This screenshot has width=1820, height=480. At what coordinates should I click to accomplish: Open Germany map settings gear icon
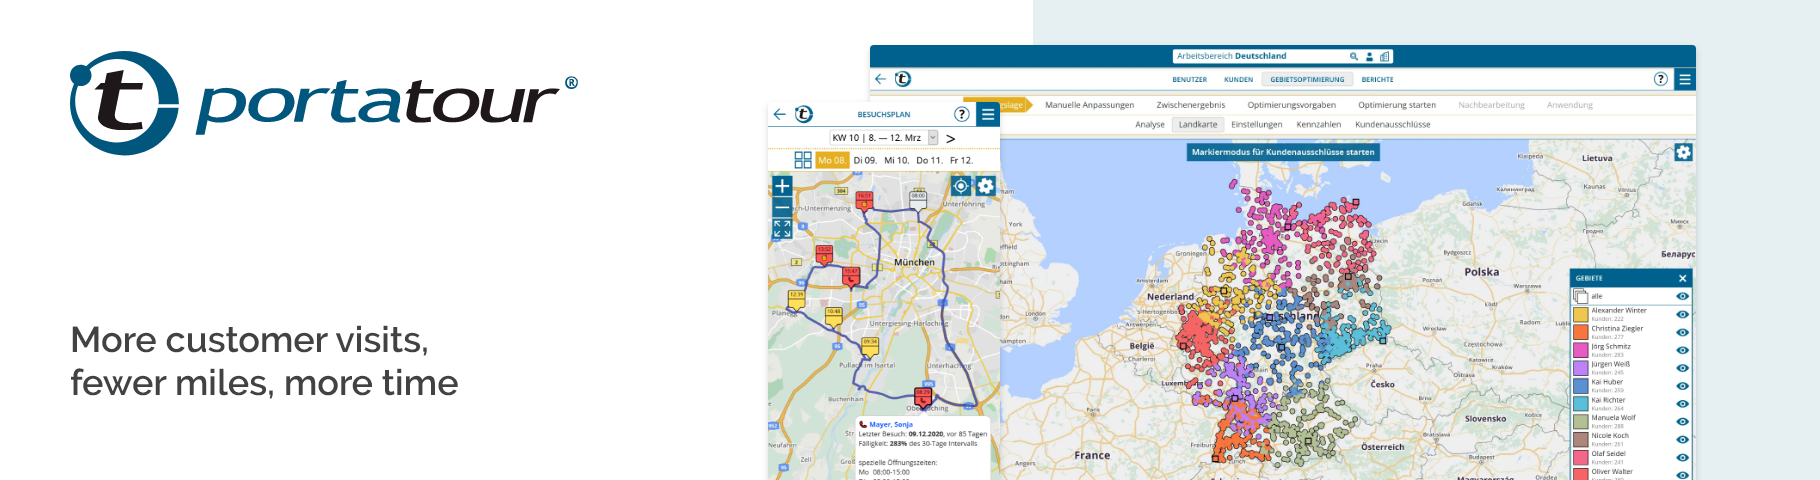pyautogui.click(x=1683, y=152)
